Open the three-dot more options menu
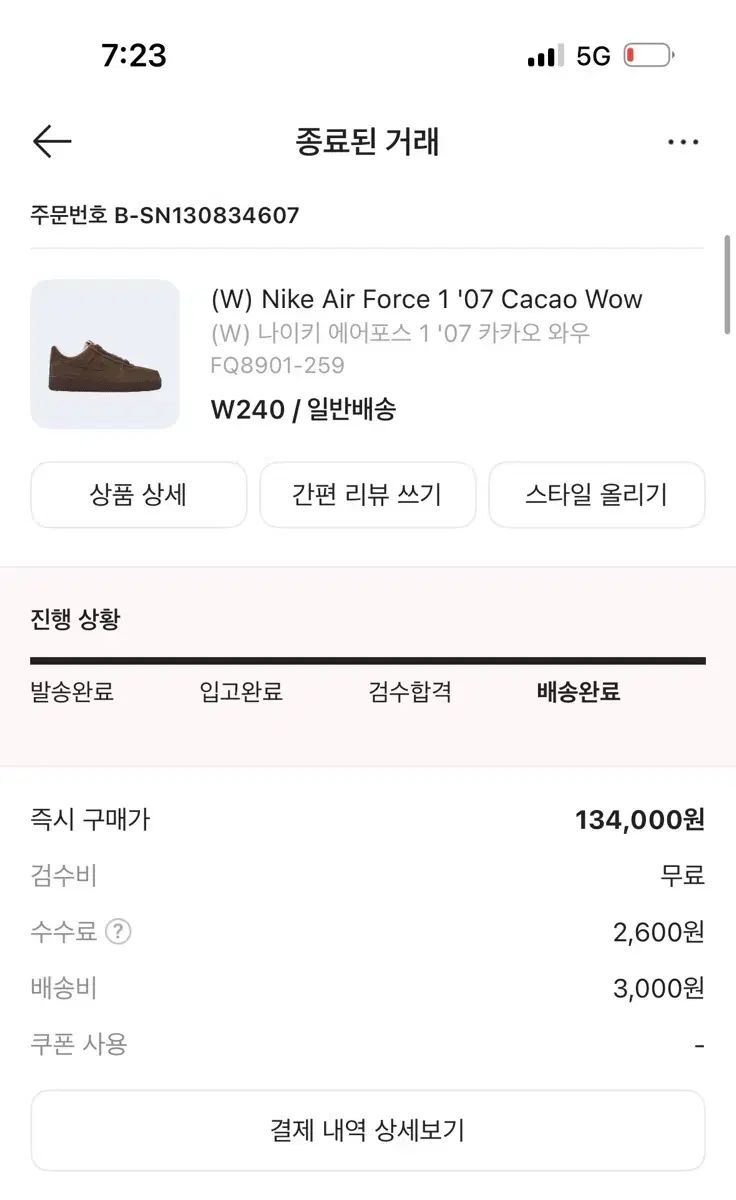Screen dimensions: 736x1200 point(683,142)
